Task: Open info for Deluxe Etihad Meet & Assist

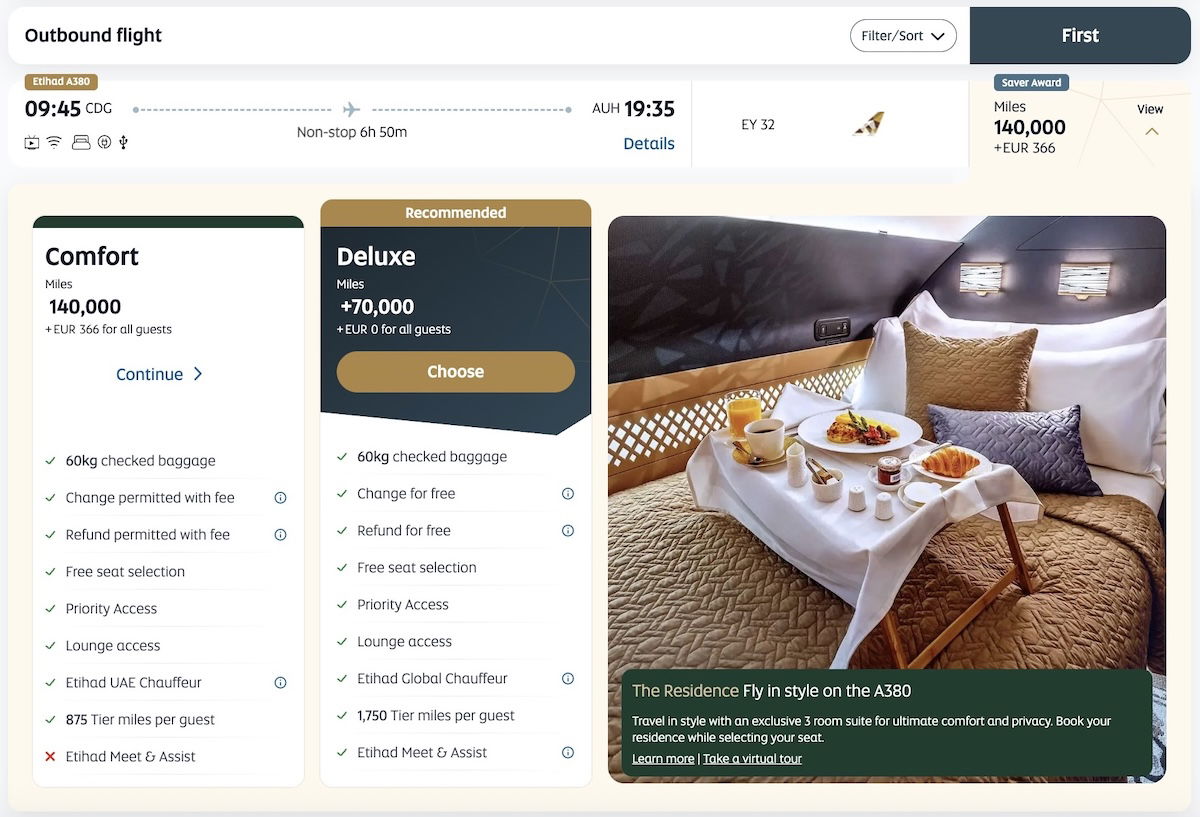Action: click(568, 753)
